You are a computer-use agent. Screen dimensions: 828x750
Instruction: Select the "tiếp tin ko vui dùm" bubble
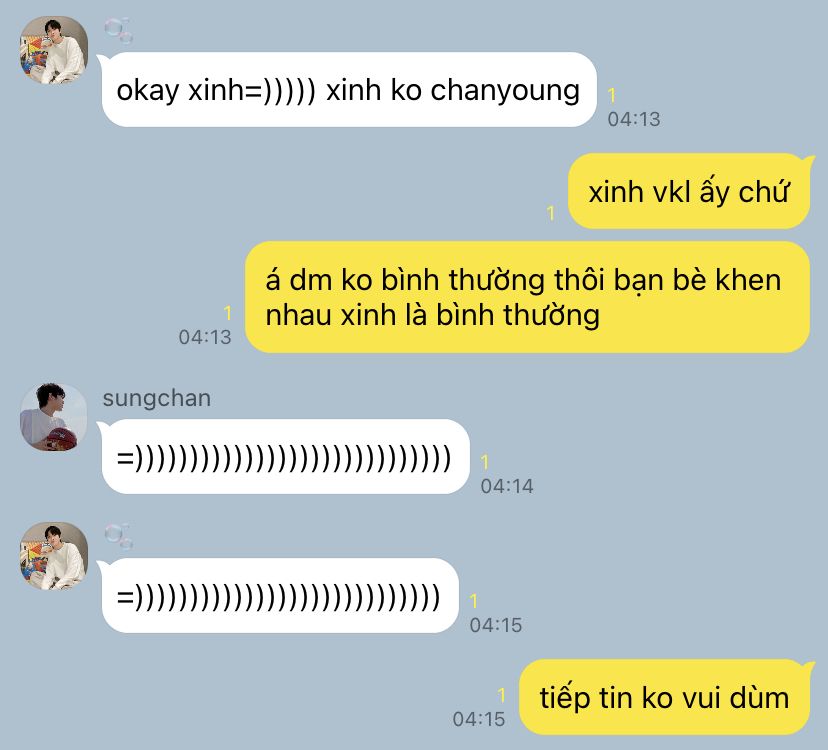click(664, 697)
